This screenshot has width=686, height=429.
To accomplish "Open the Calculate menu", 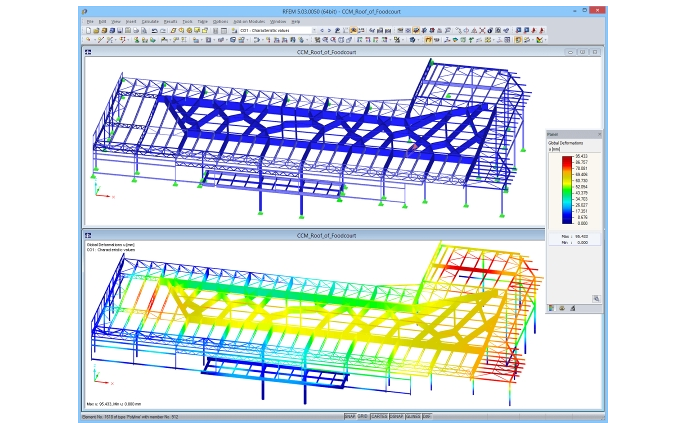I will pyautogui.click(x=150, y=21).
